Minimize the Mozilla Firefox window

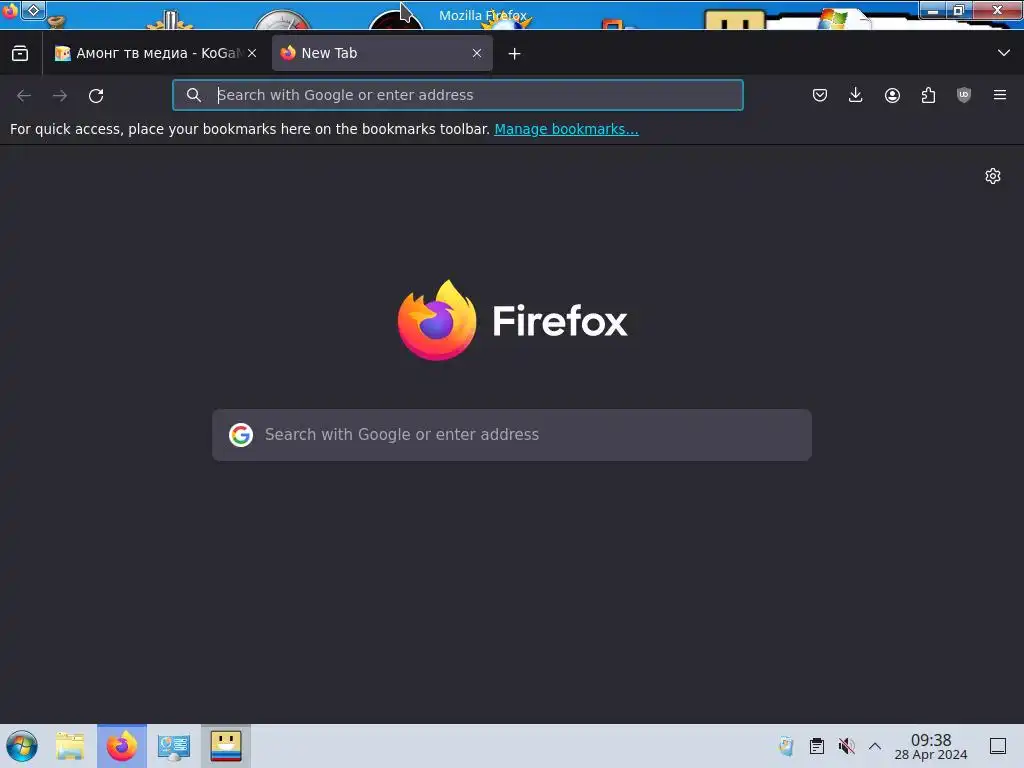(x=933, y=10)
